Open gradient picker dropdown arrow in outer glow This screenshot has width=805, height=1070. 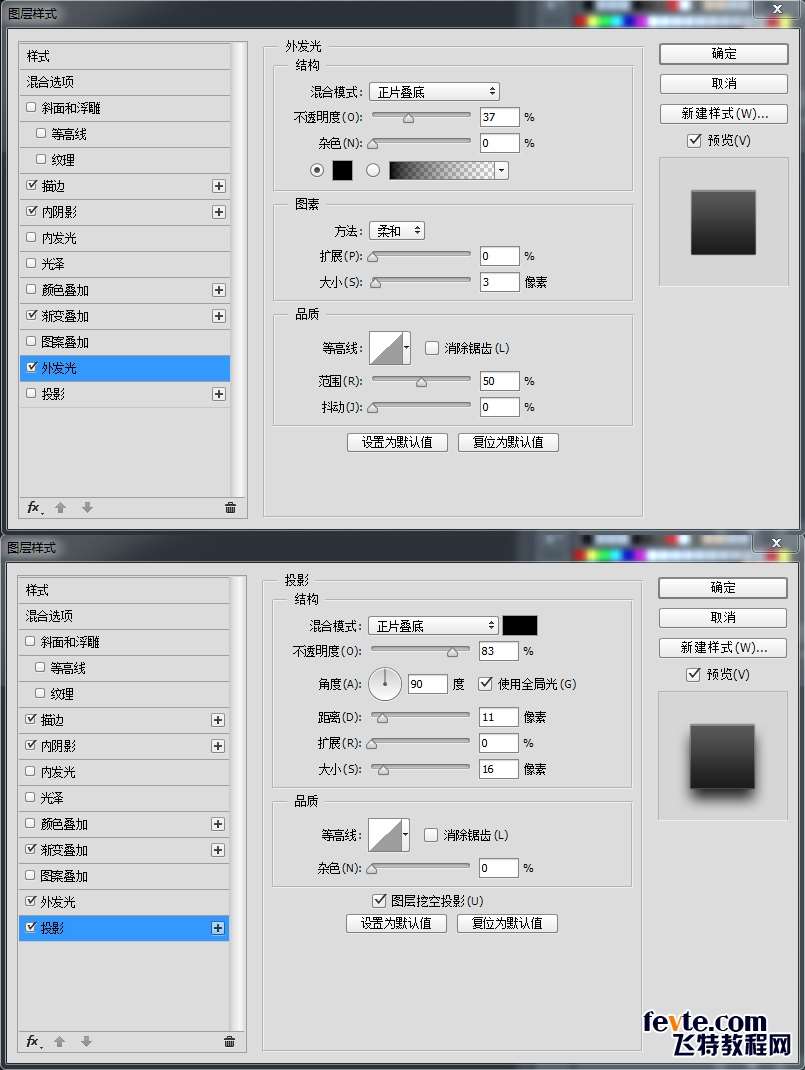click(x=502, y=170)
